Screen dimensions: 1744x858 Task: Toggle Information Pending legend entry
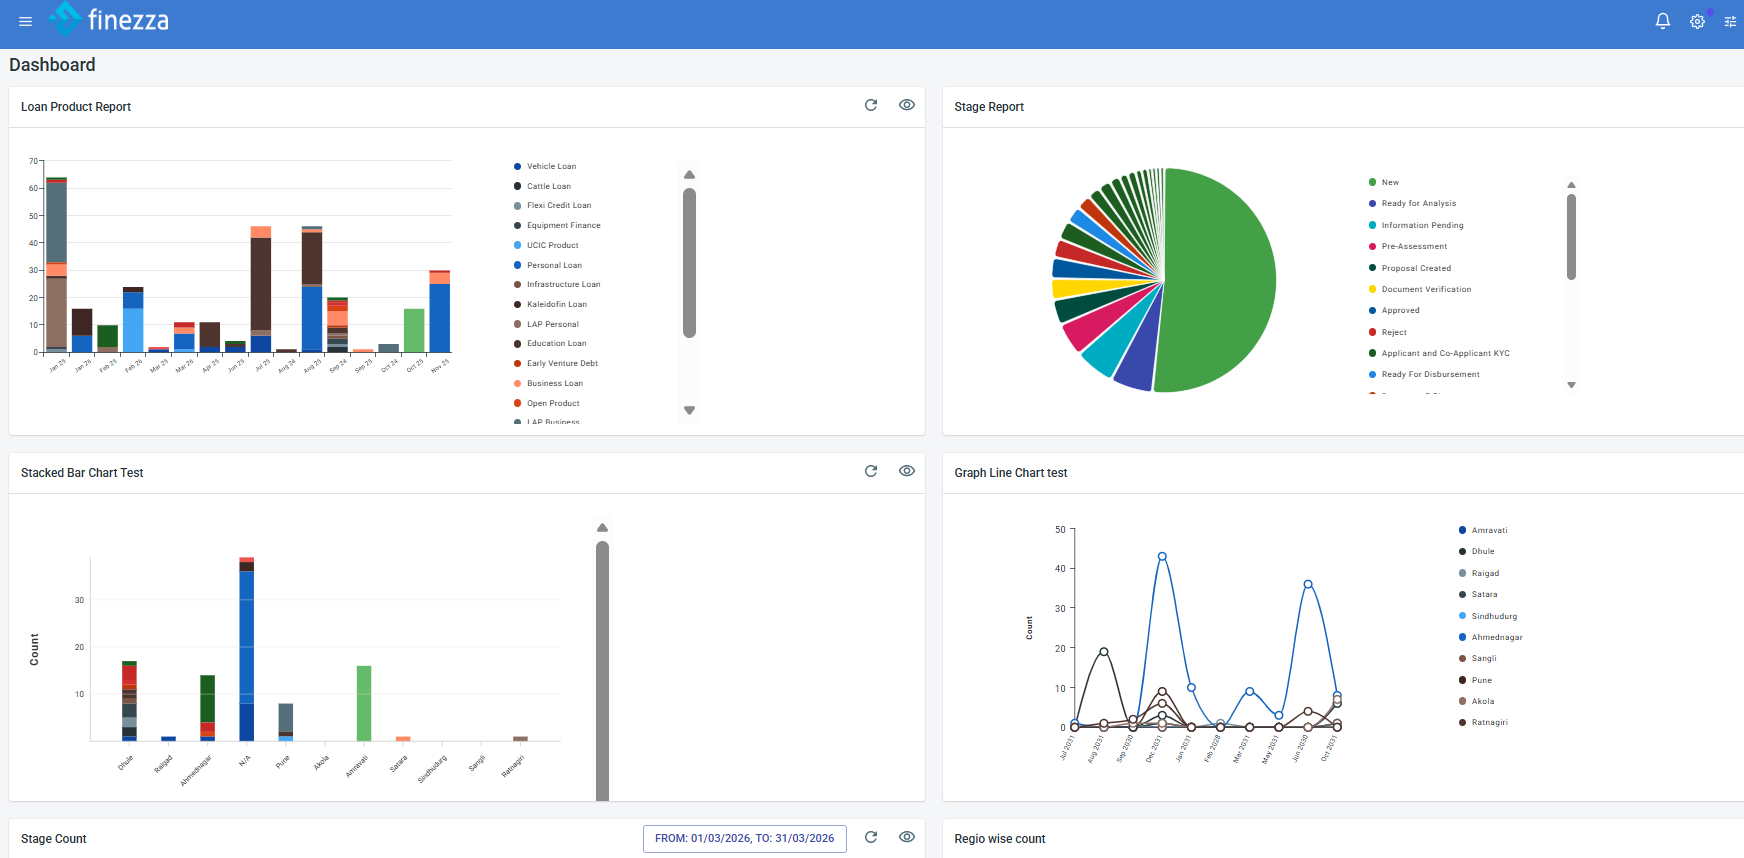pyautogui.click(x=1416, y=225)
